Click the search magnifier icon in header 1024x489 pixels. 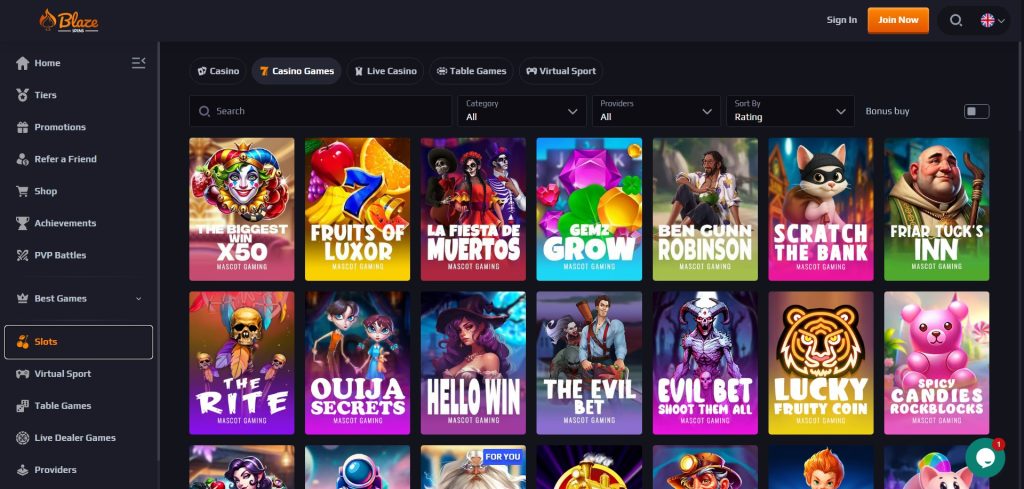pyautogui.click(x=956, y=20)
